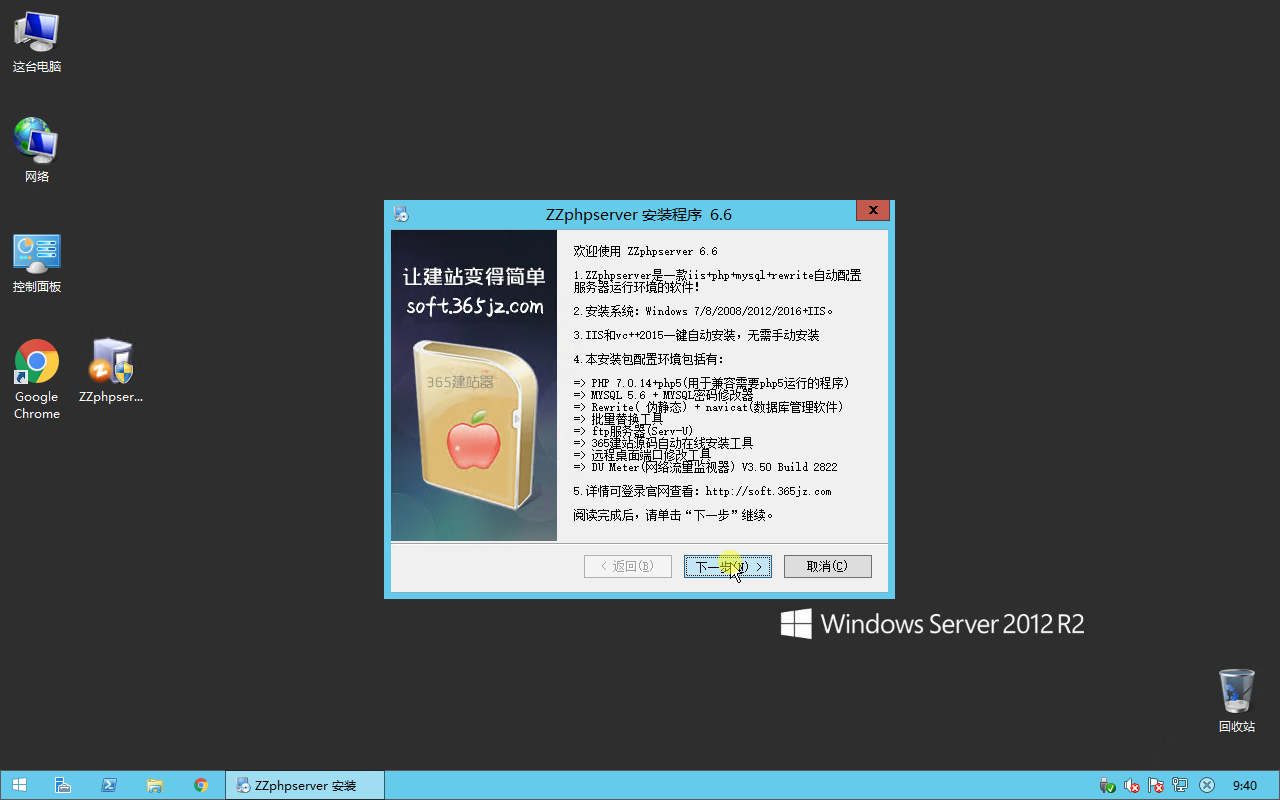Launch PowerShell from the taskbar
This screenshot has width=1280, height=800.
click(x=109, y=785)
